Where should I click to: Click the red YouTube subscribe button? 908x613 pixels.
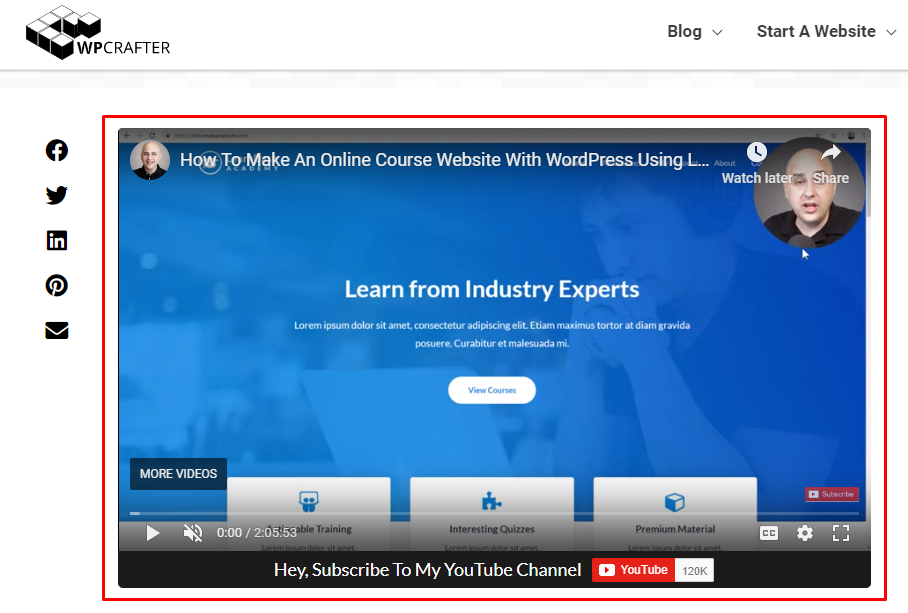coord(634,570)
